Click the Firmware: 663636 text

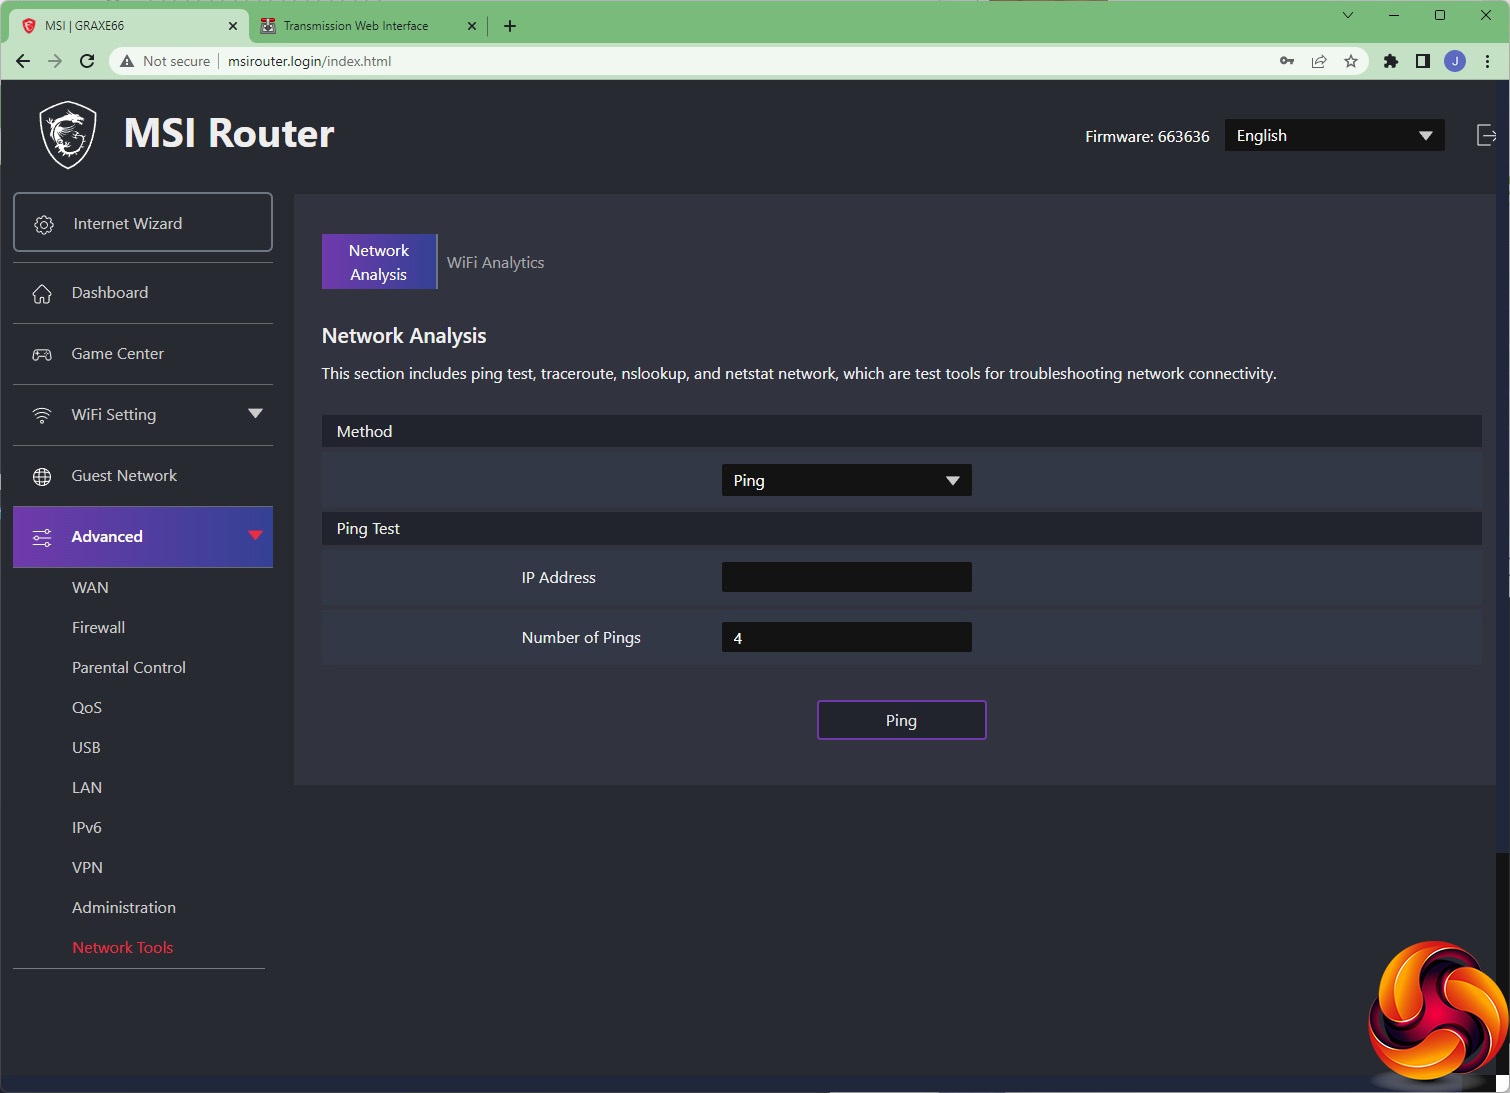click(1147, 136)
